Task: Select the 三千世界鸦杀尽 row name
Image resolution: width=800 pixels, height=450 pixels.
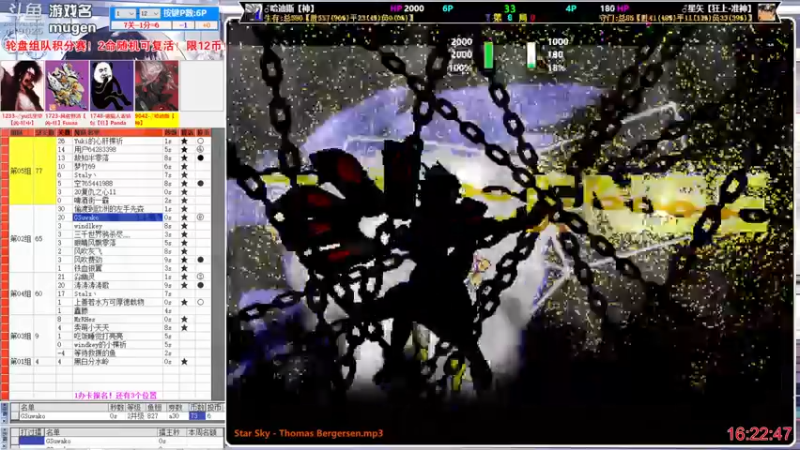Action: (x=102, y=234)
